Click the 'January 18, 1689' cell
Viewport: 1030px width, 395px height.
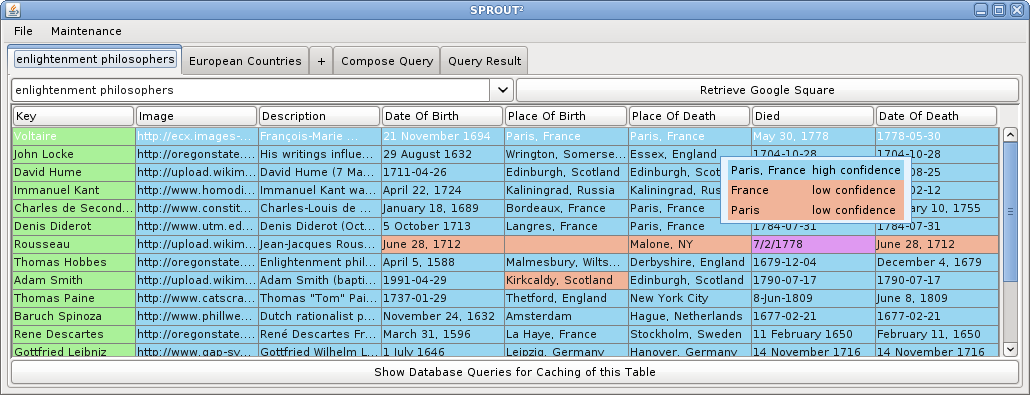[x=443, y=208]
